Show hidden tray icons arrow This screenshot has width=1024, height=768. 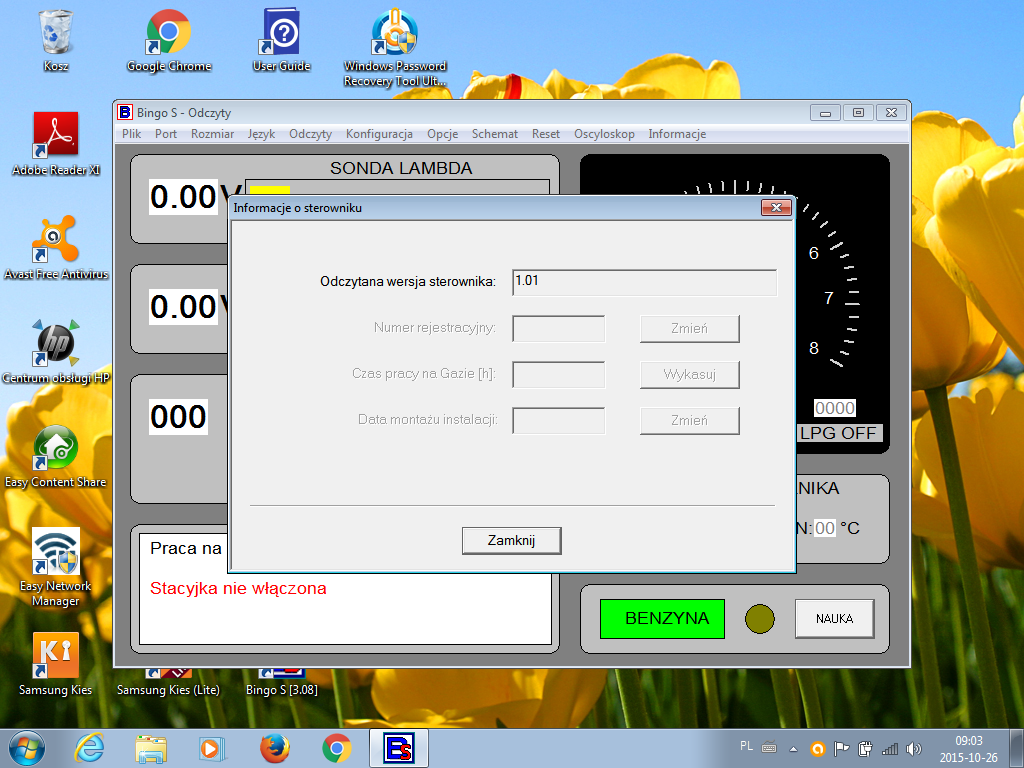click(x=793, y=749)
